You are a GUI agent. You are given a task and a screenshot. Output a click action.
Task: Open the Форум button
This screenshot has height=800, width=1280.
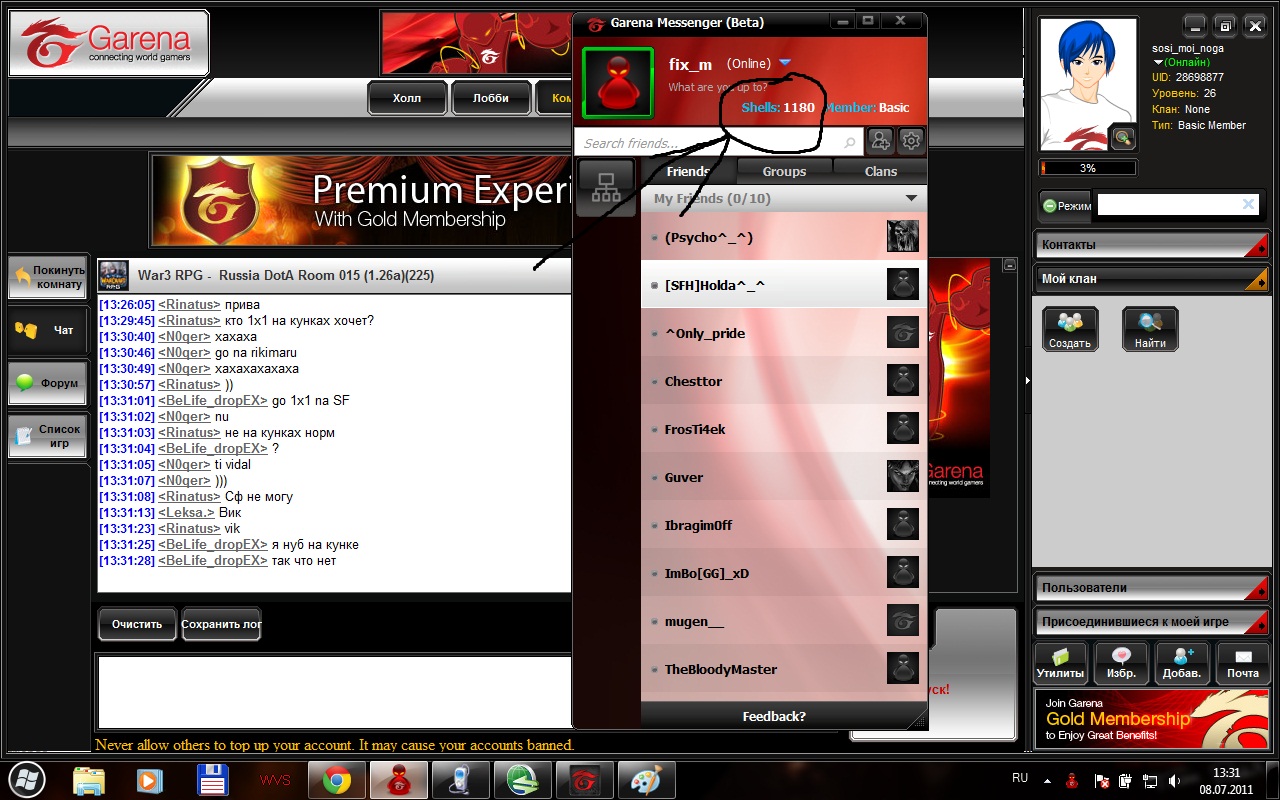[47, 383]
